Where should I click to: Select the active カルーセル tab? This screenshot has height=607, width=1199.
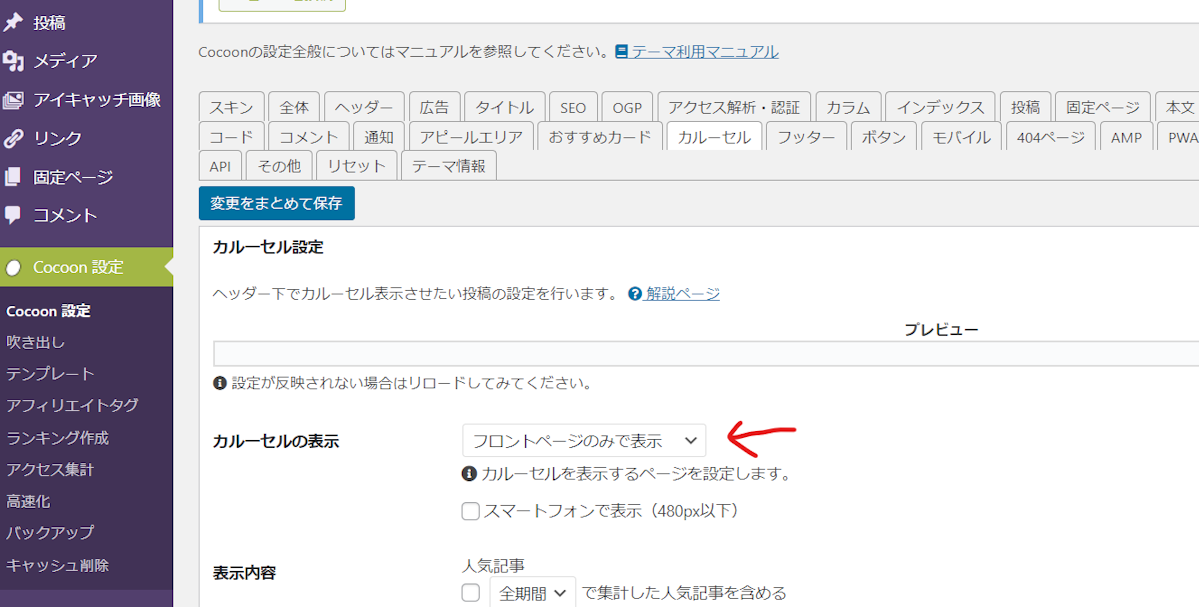click(x=715, y=138)
